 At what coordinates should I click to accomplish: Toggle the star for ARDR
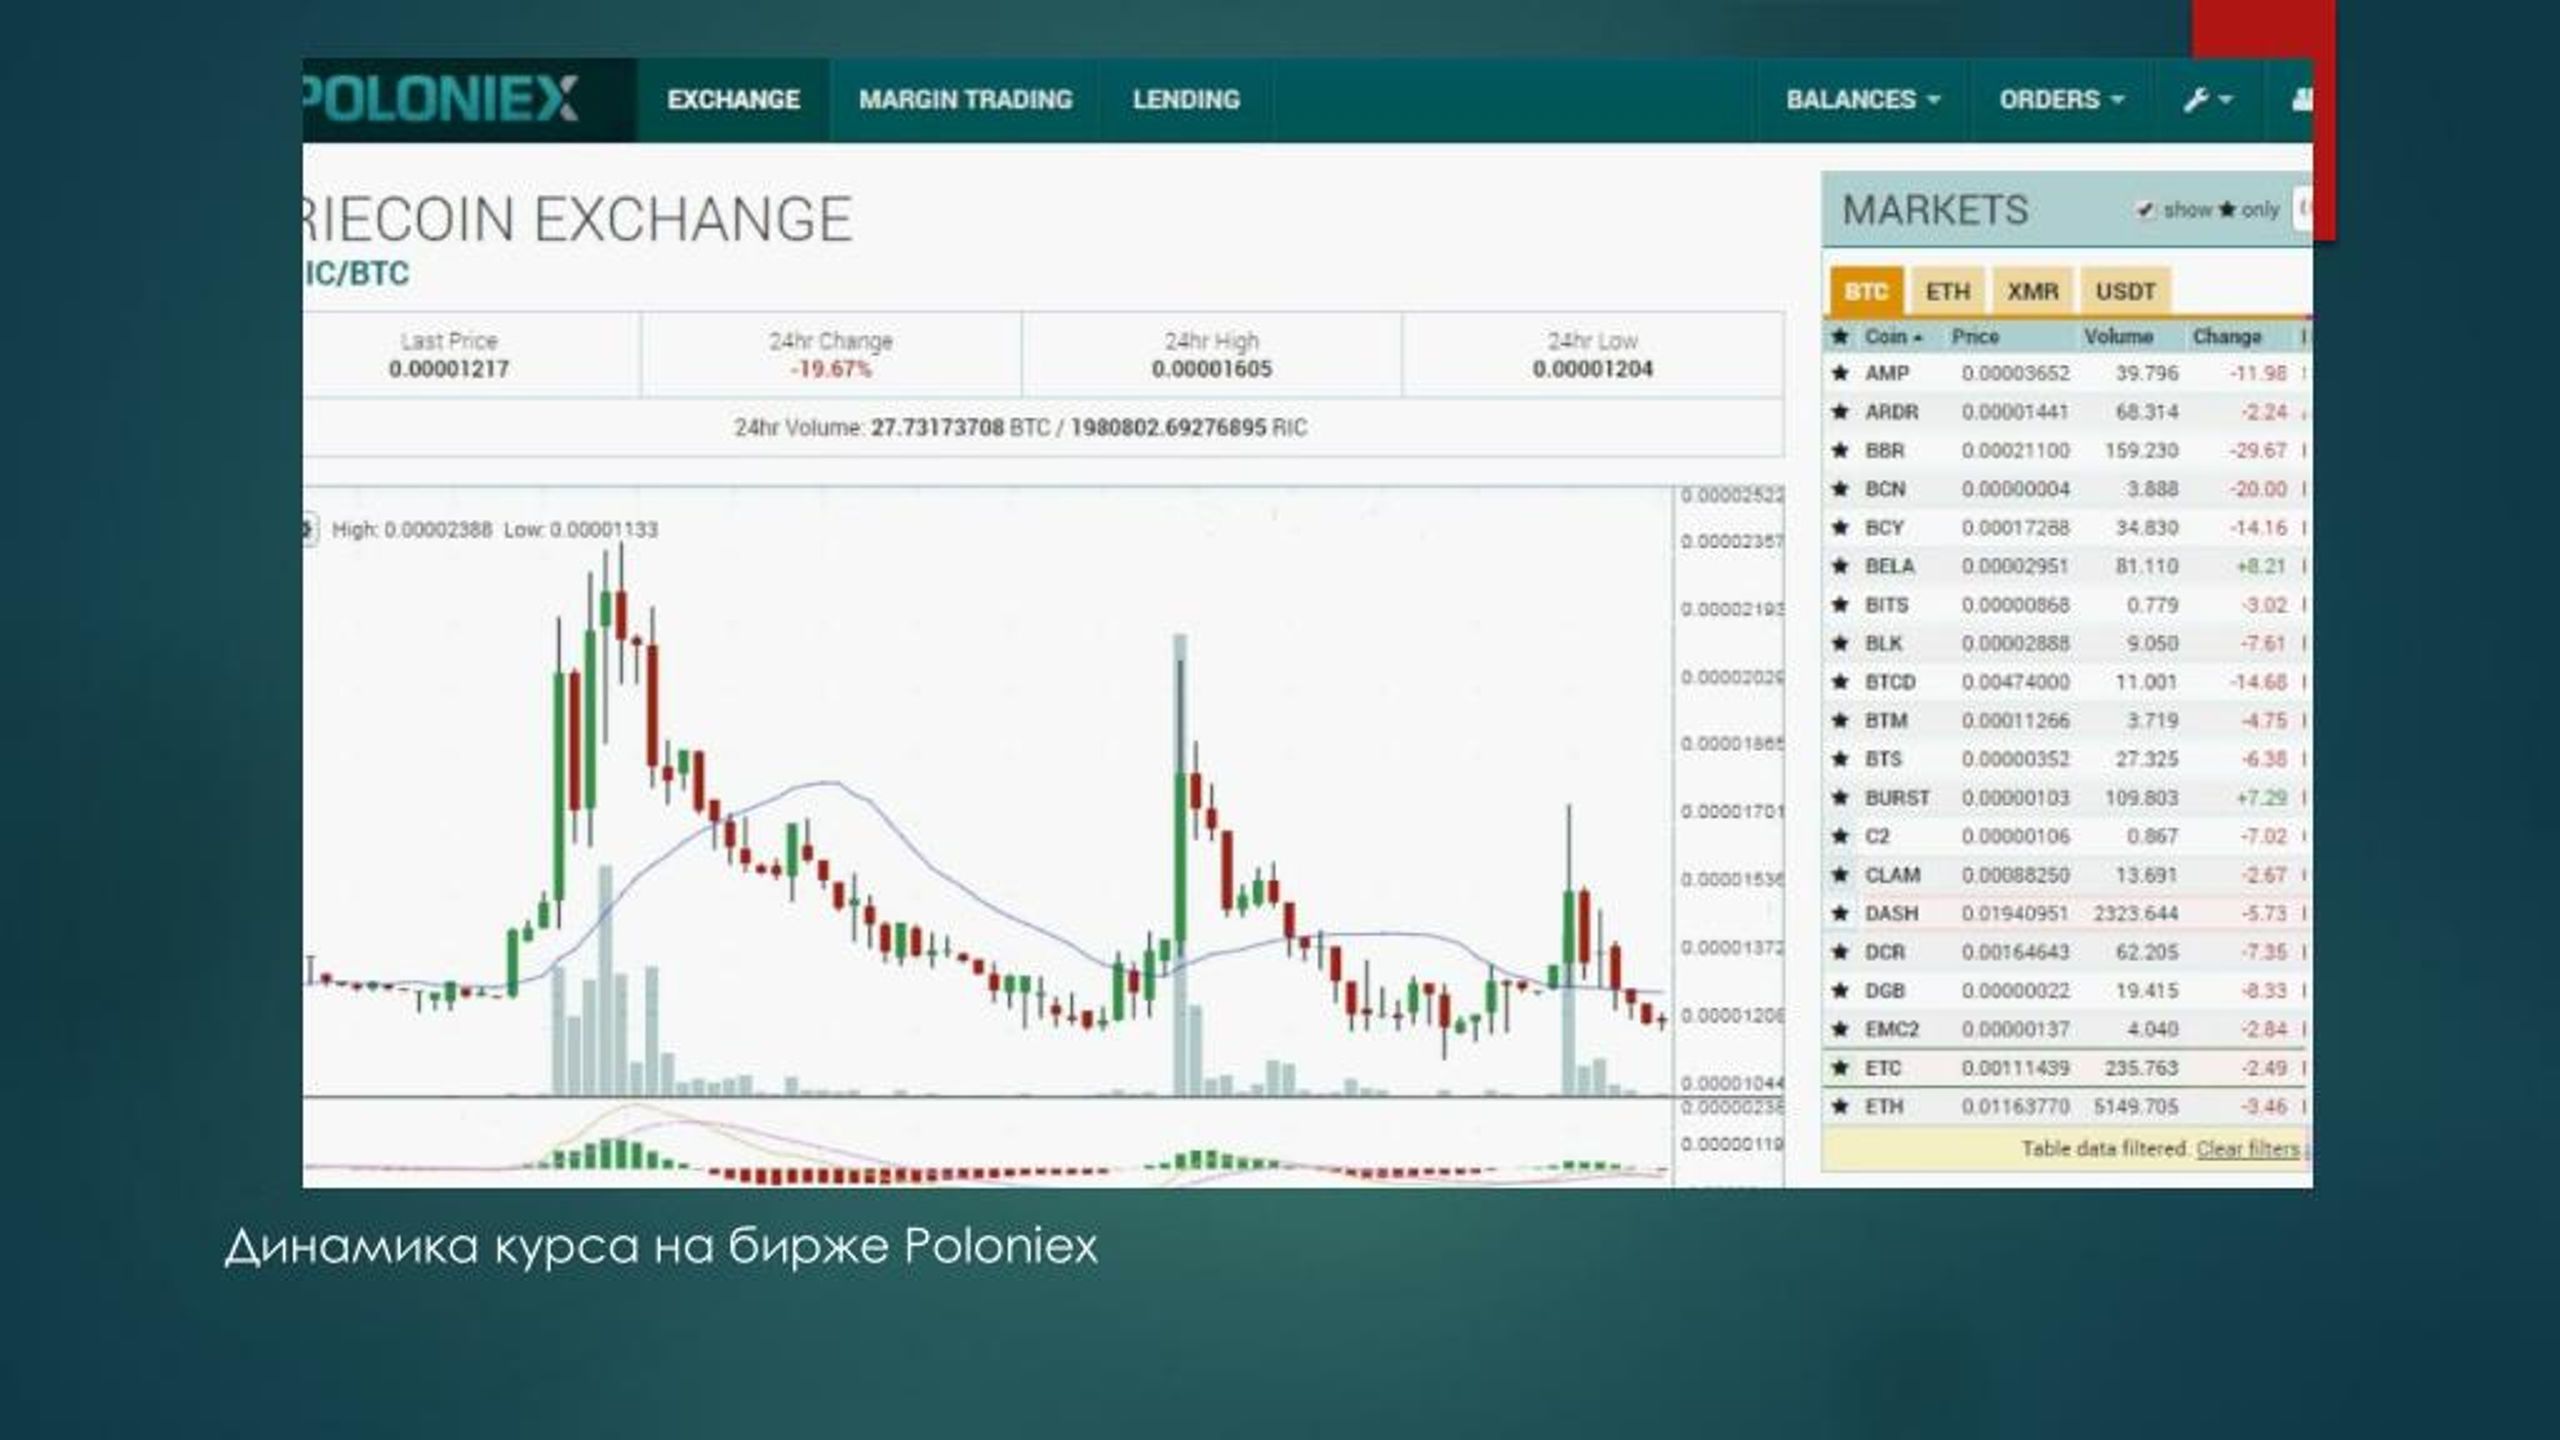click(1840, 412)
